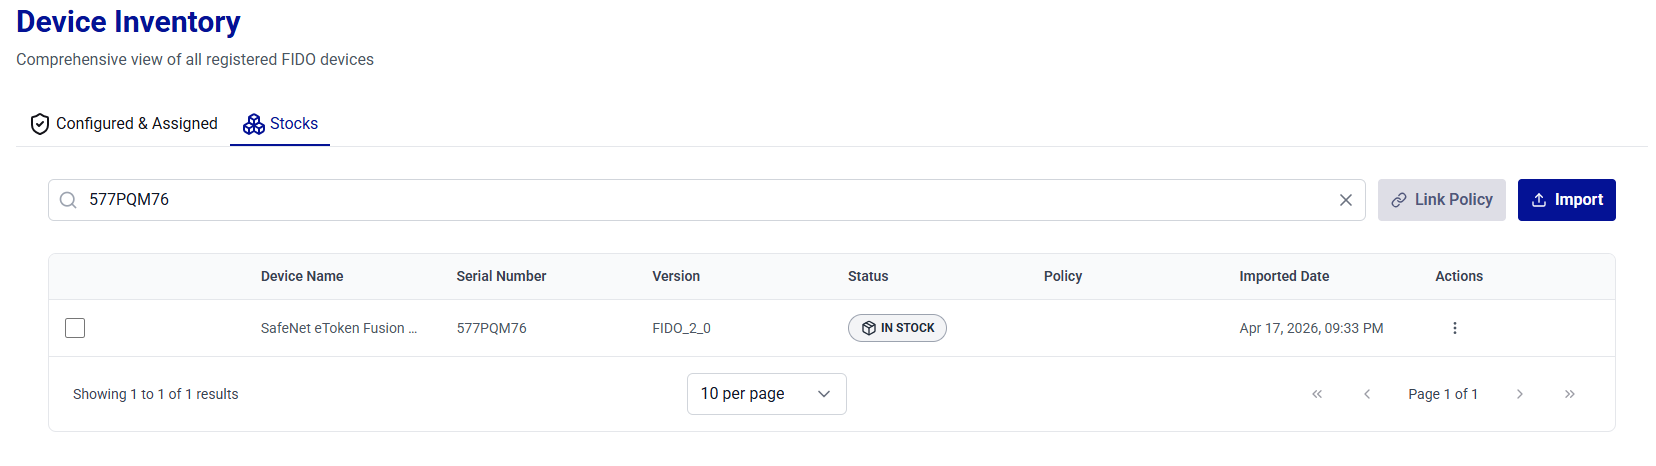Viewport: 1656px width, 466px height.
Task: Click the SafeNet eToken Fusion device name
Action: coord(338,328)
